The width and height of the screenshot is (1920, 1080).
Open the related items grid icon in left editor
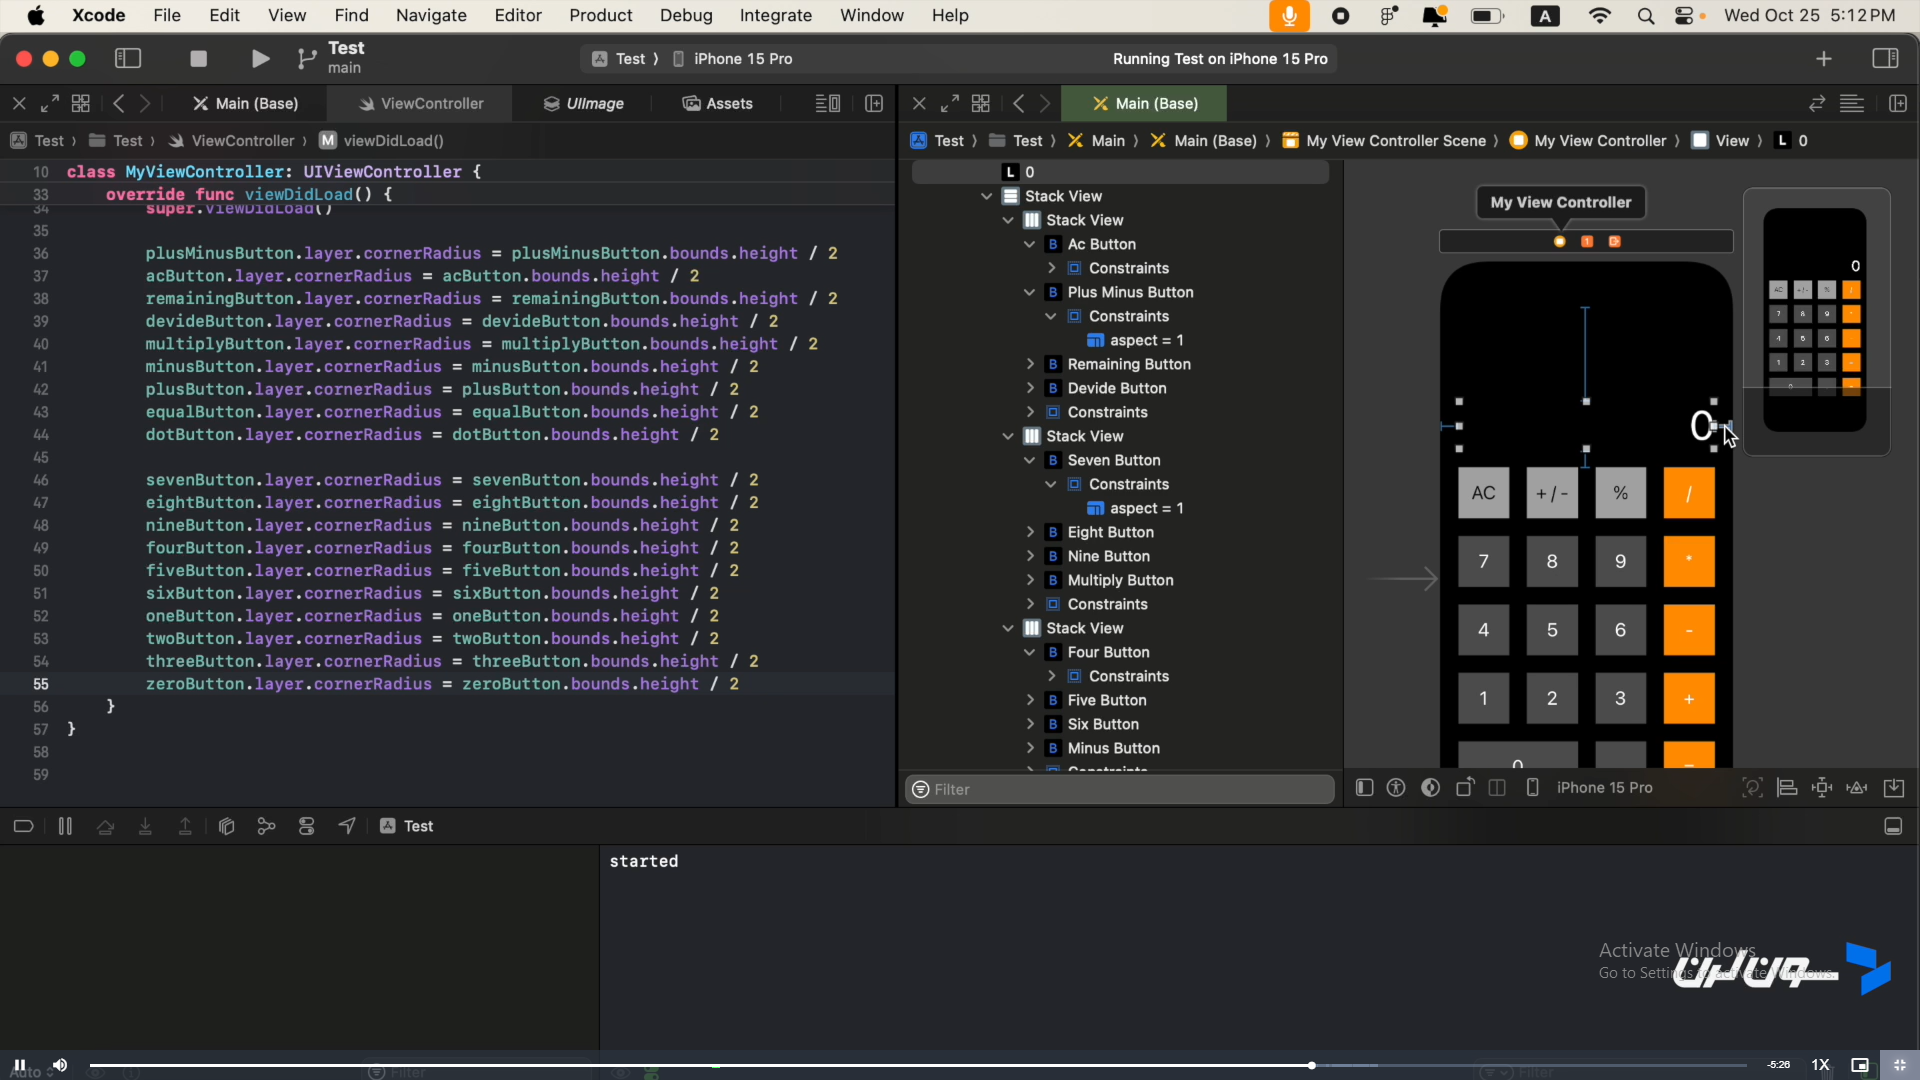pos(81,103)
